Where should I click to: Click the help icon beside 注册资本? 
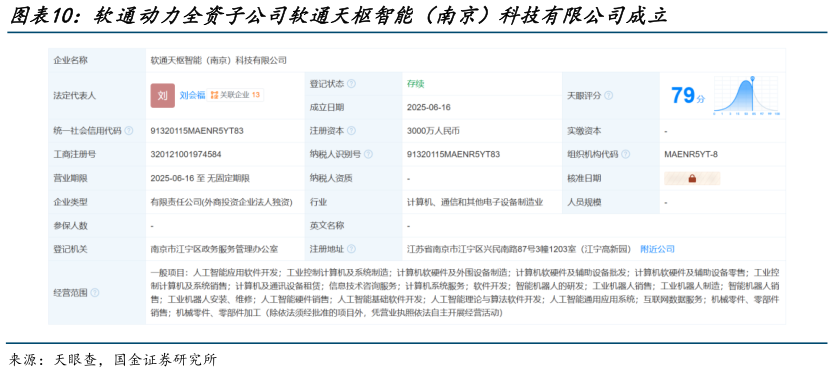point(351,131)
